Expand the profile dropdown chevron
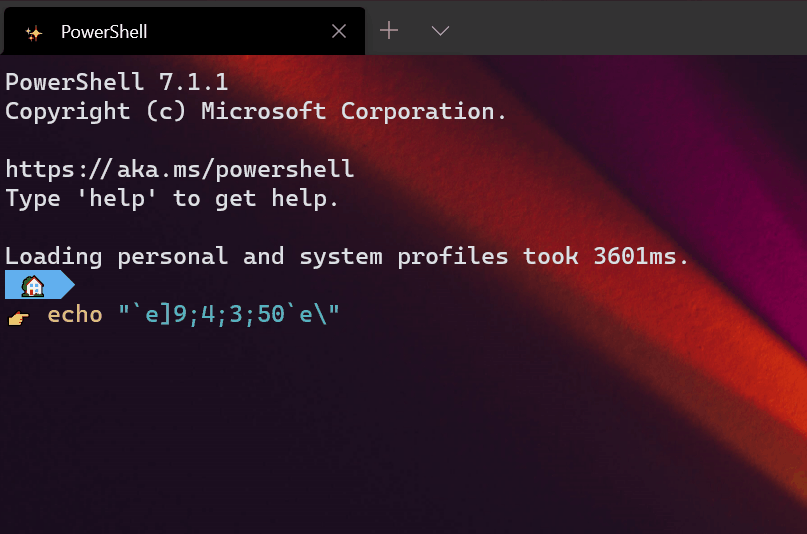Image resolution: width=807 pixels, height=534 pixels. point(440,31)
